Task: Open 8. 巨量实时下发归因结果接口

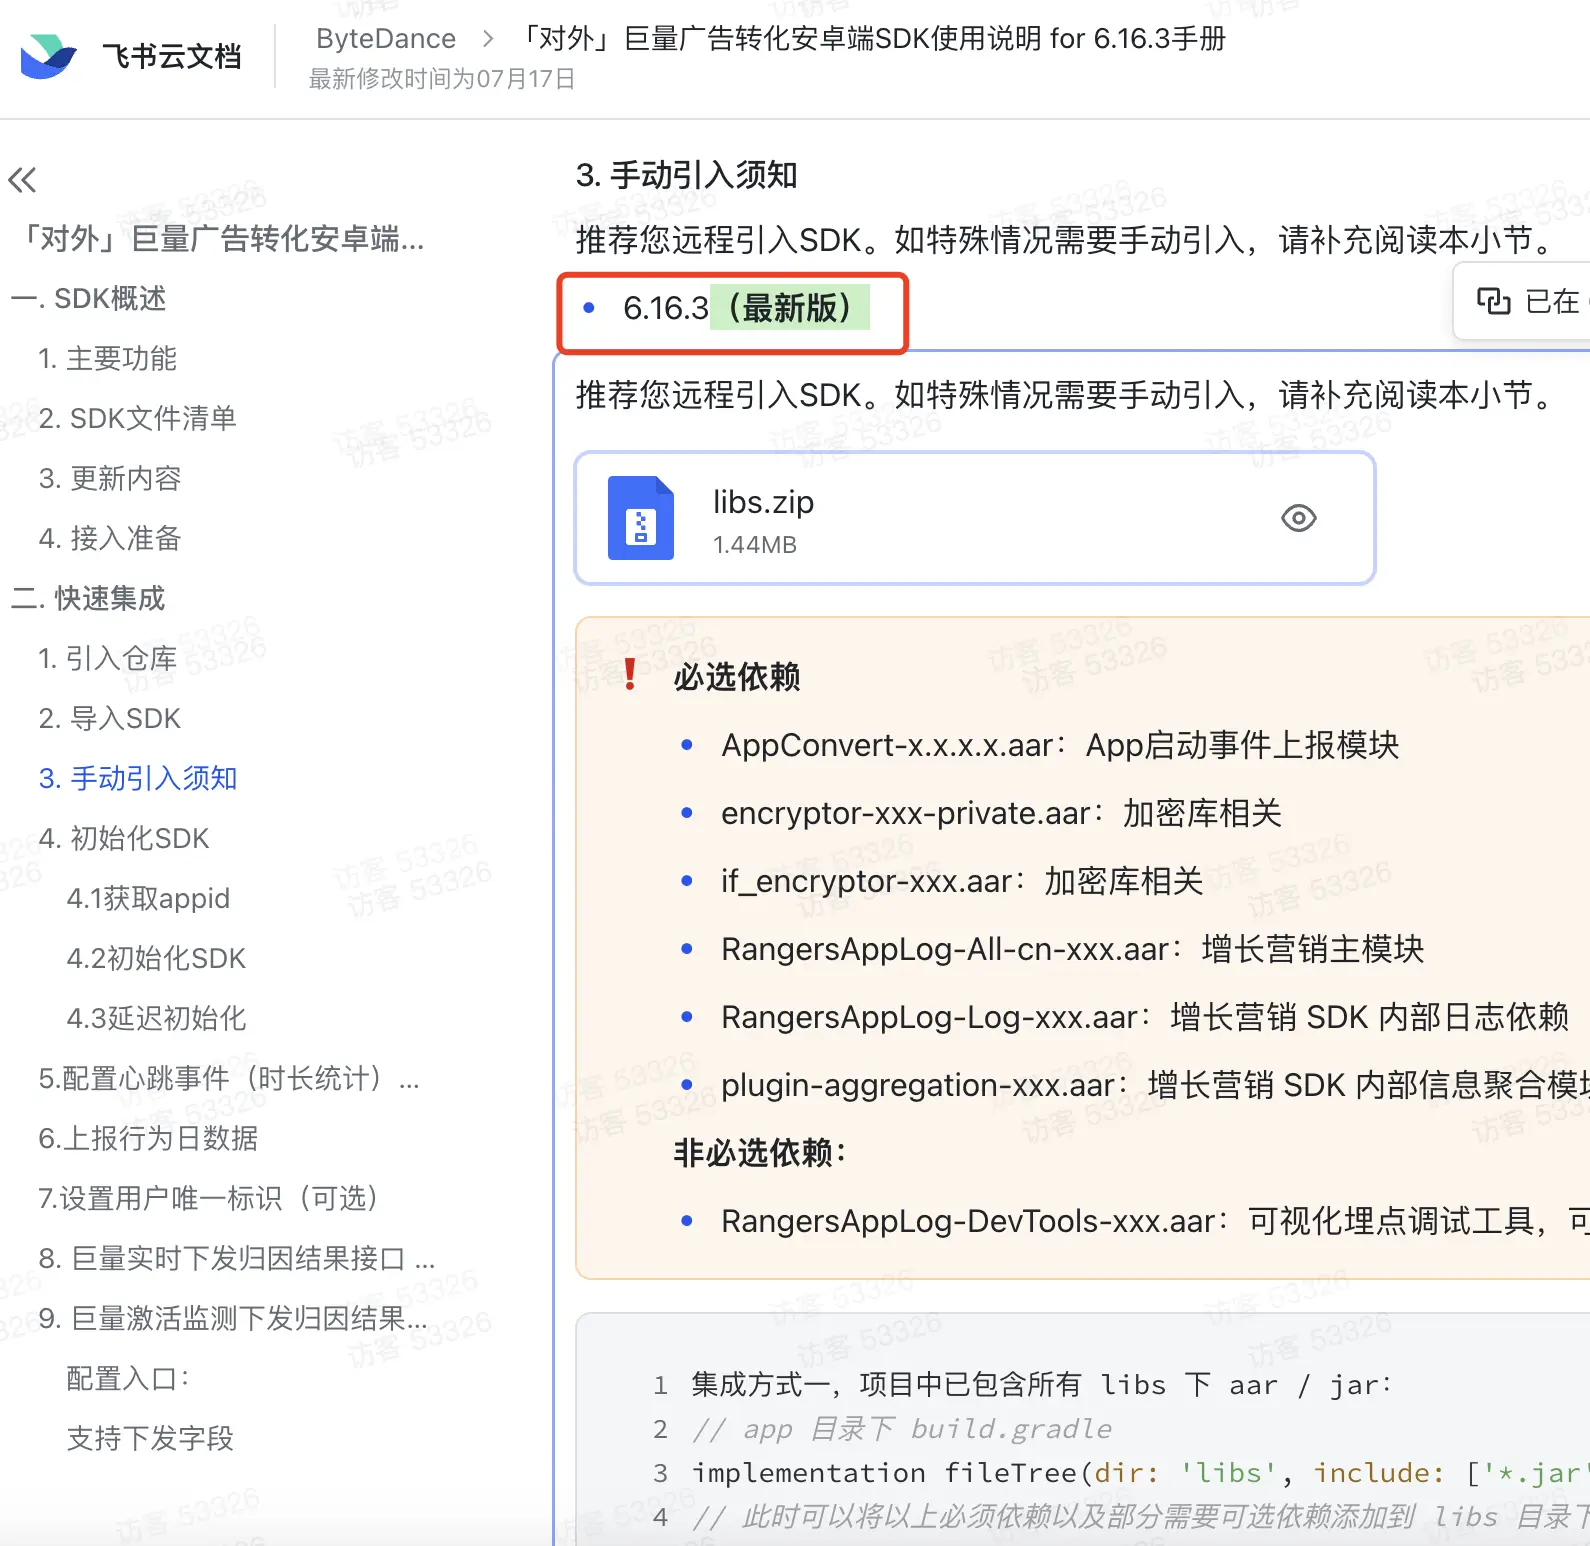Action: 237,1258
